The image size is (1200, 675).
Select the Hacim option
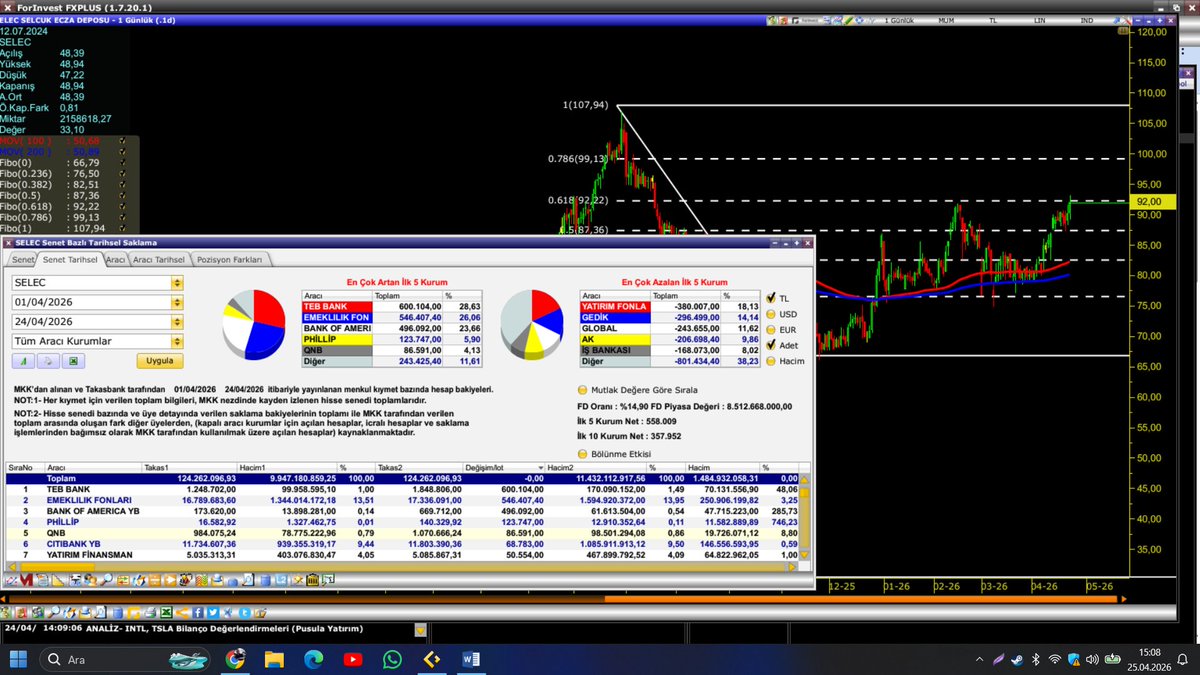click(x=771, y=360)
